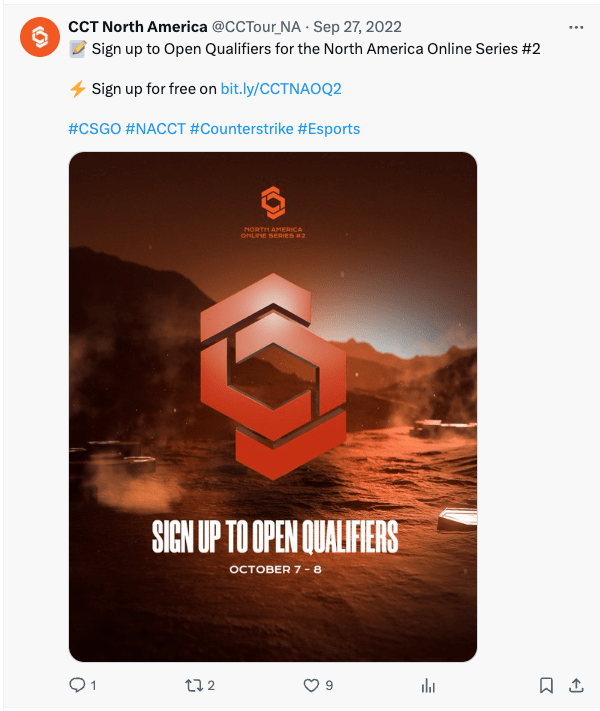Click the retweet count number 2

pos(211,685)
